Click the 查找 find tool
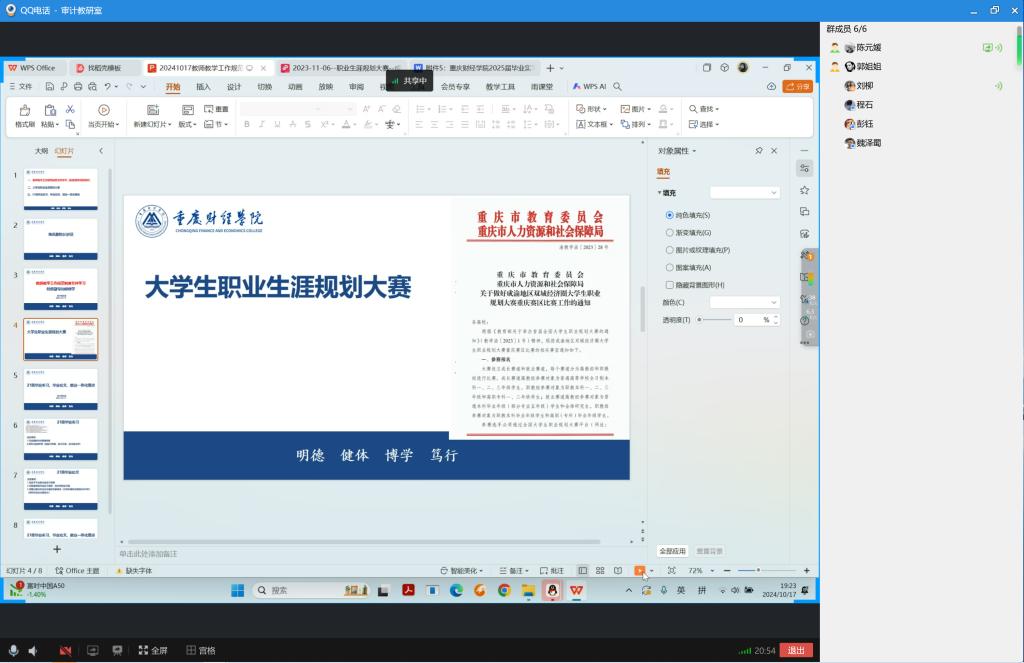The image size is (1024, 663). (x=704, y=109)
